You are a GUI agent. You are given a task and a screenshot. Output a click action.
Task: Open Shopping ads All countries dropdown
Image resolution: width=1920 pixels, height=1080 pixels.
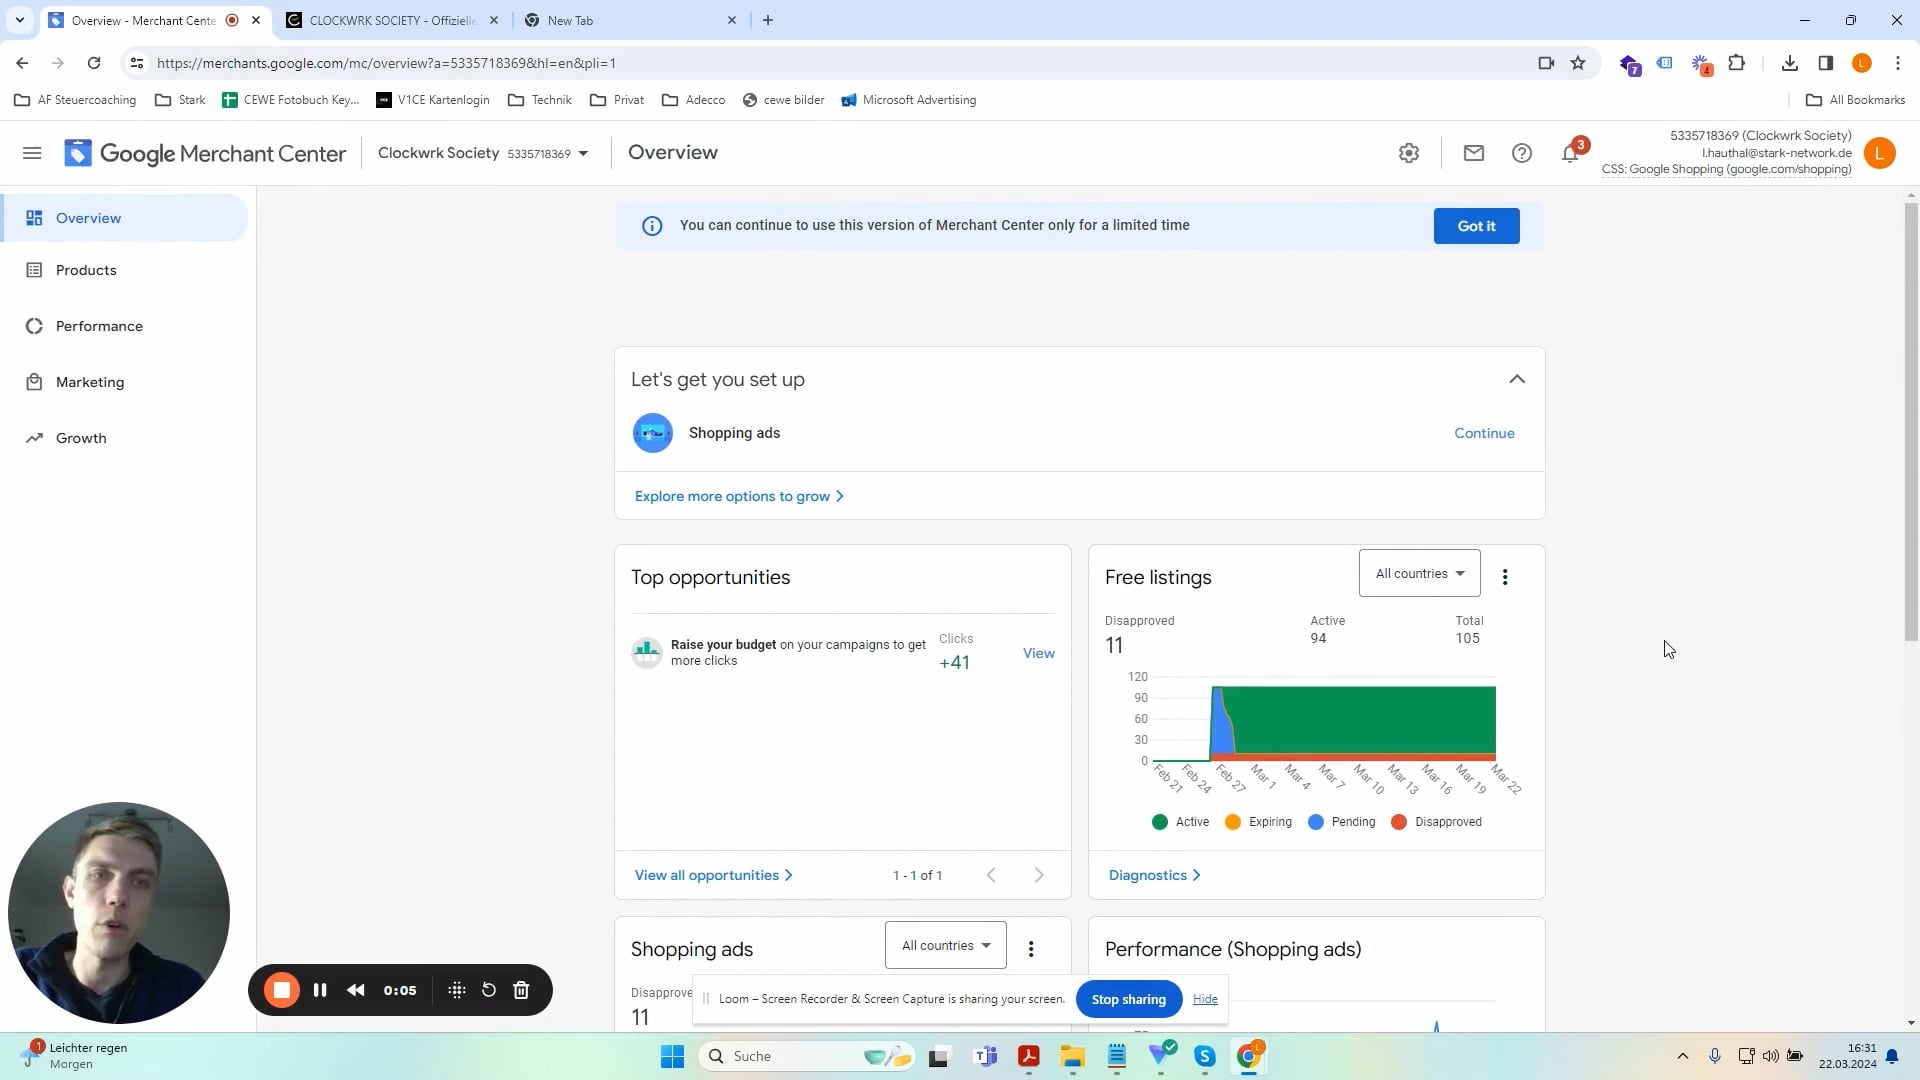(946, 946)
